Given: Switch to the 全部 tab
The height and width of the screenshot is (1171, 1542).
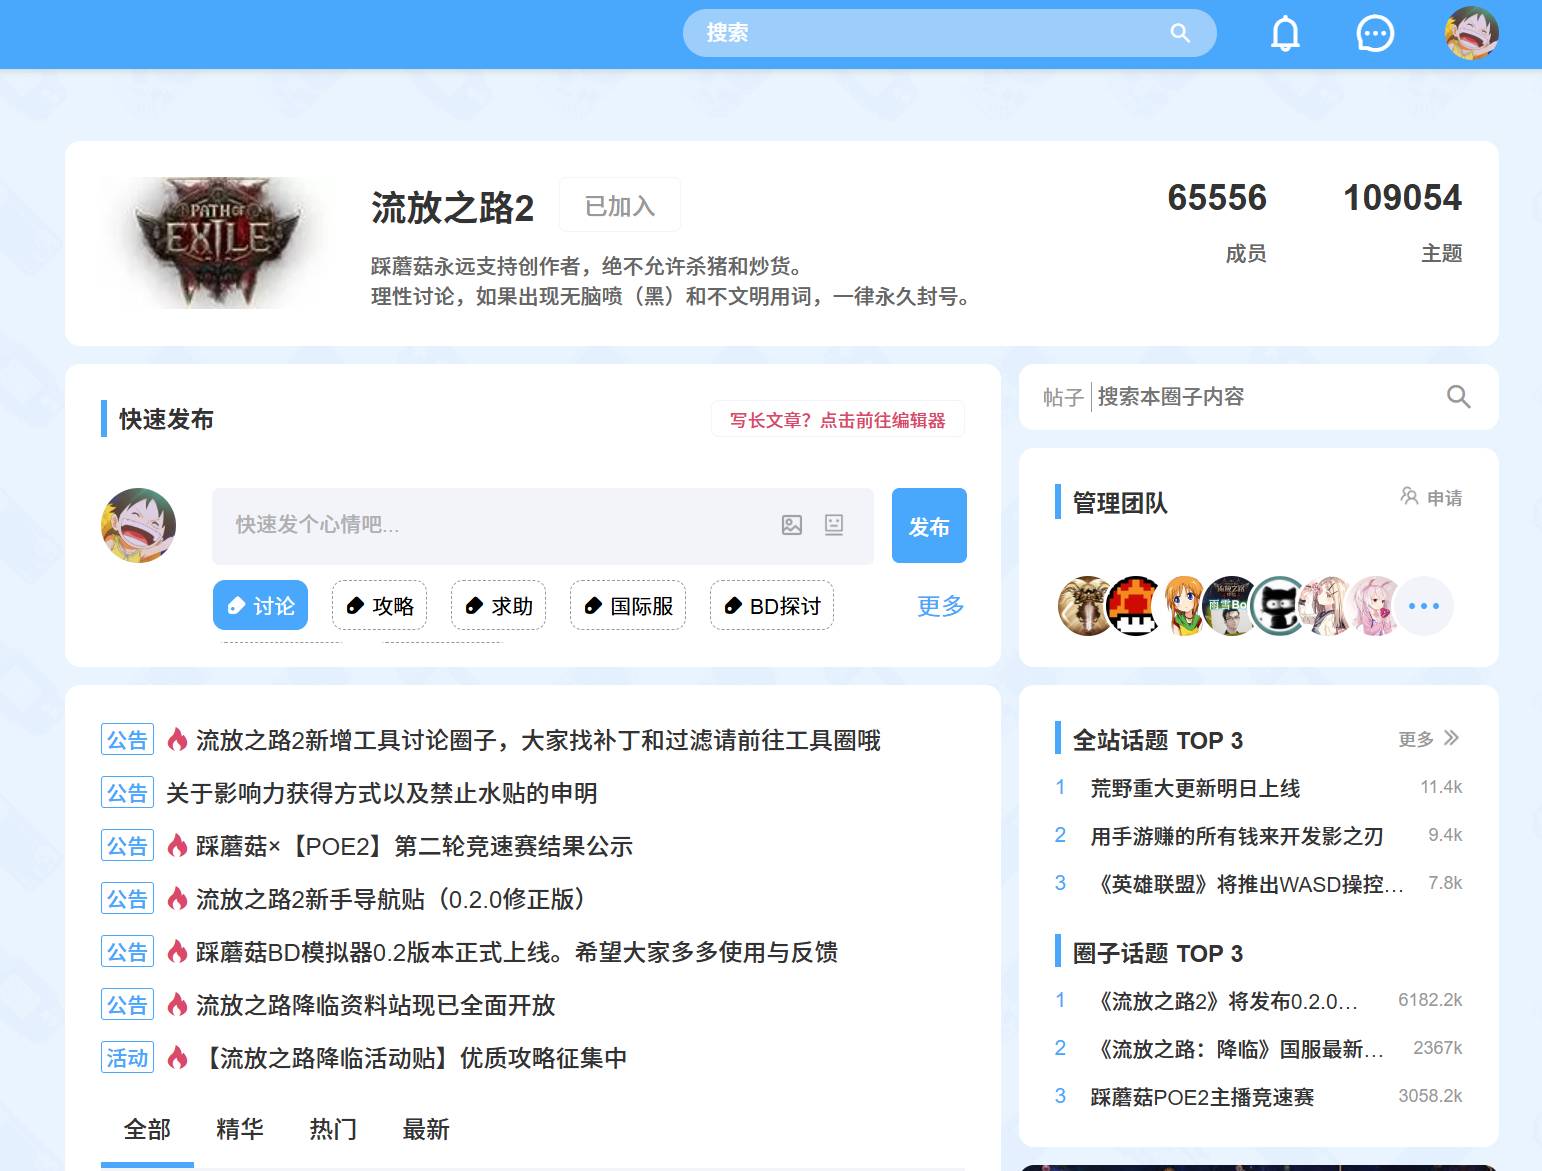Looking at the screenshot, I should pyautogui.click(x=147, y=1130).
